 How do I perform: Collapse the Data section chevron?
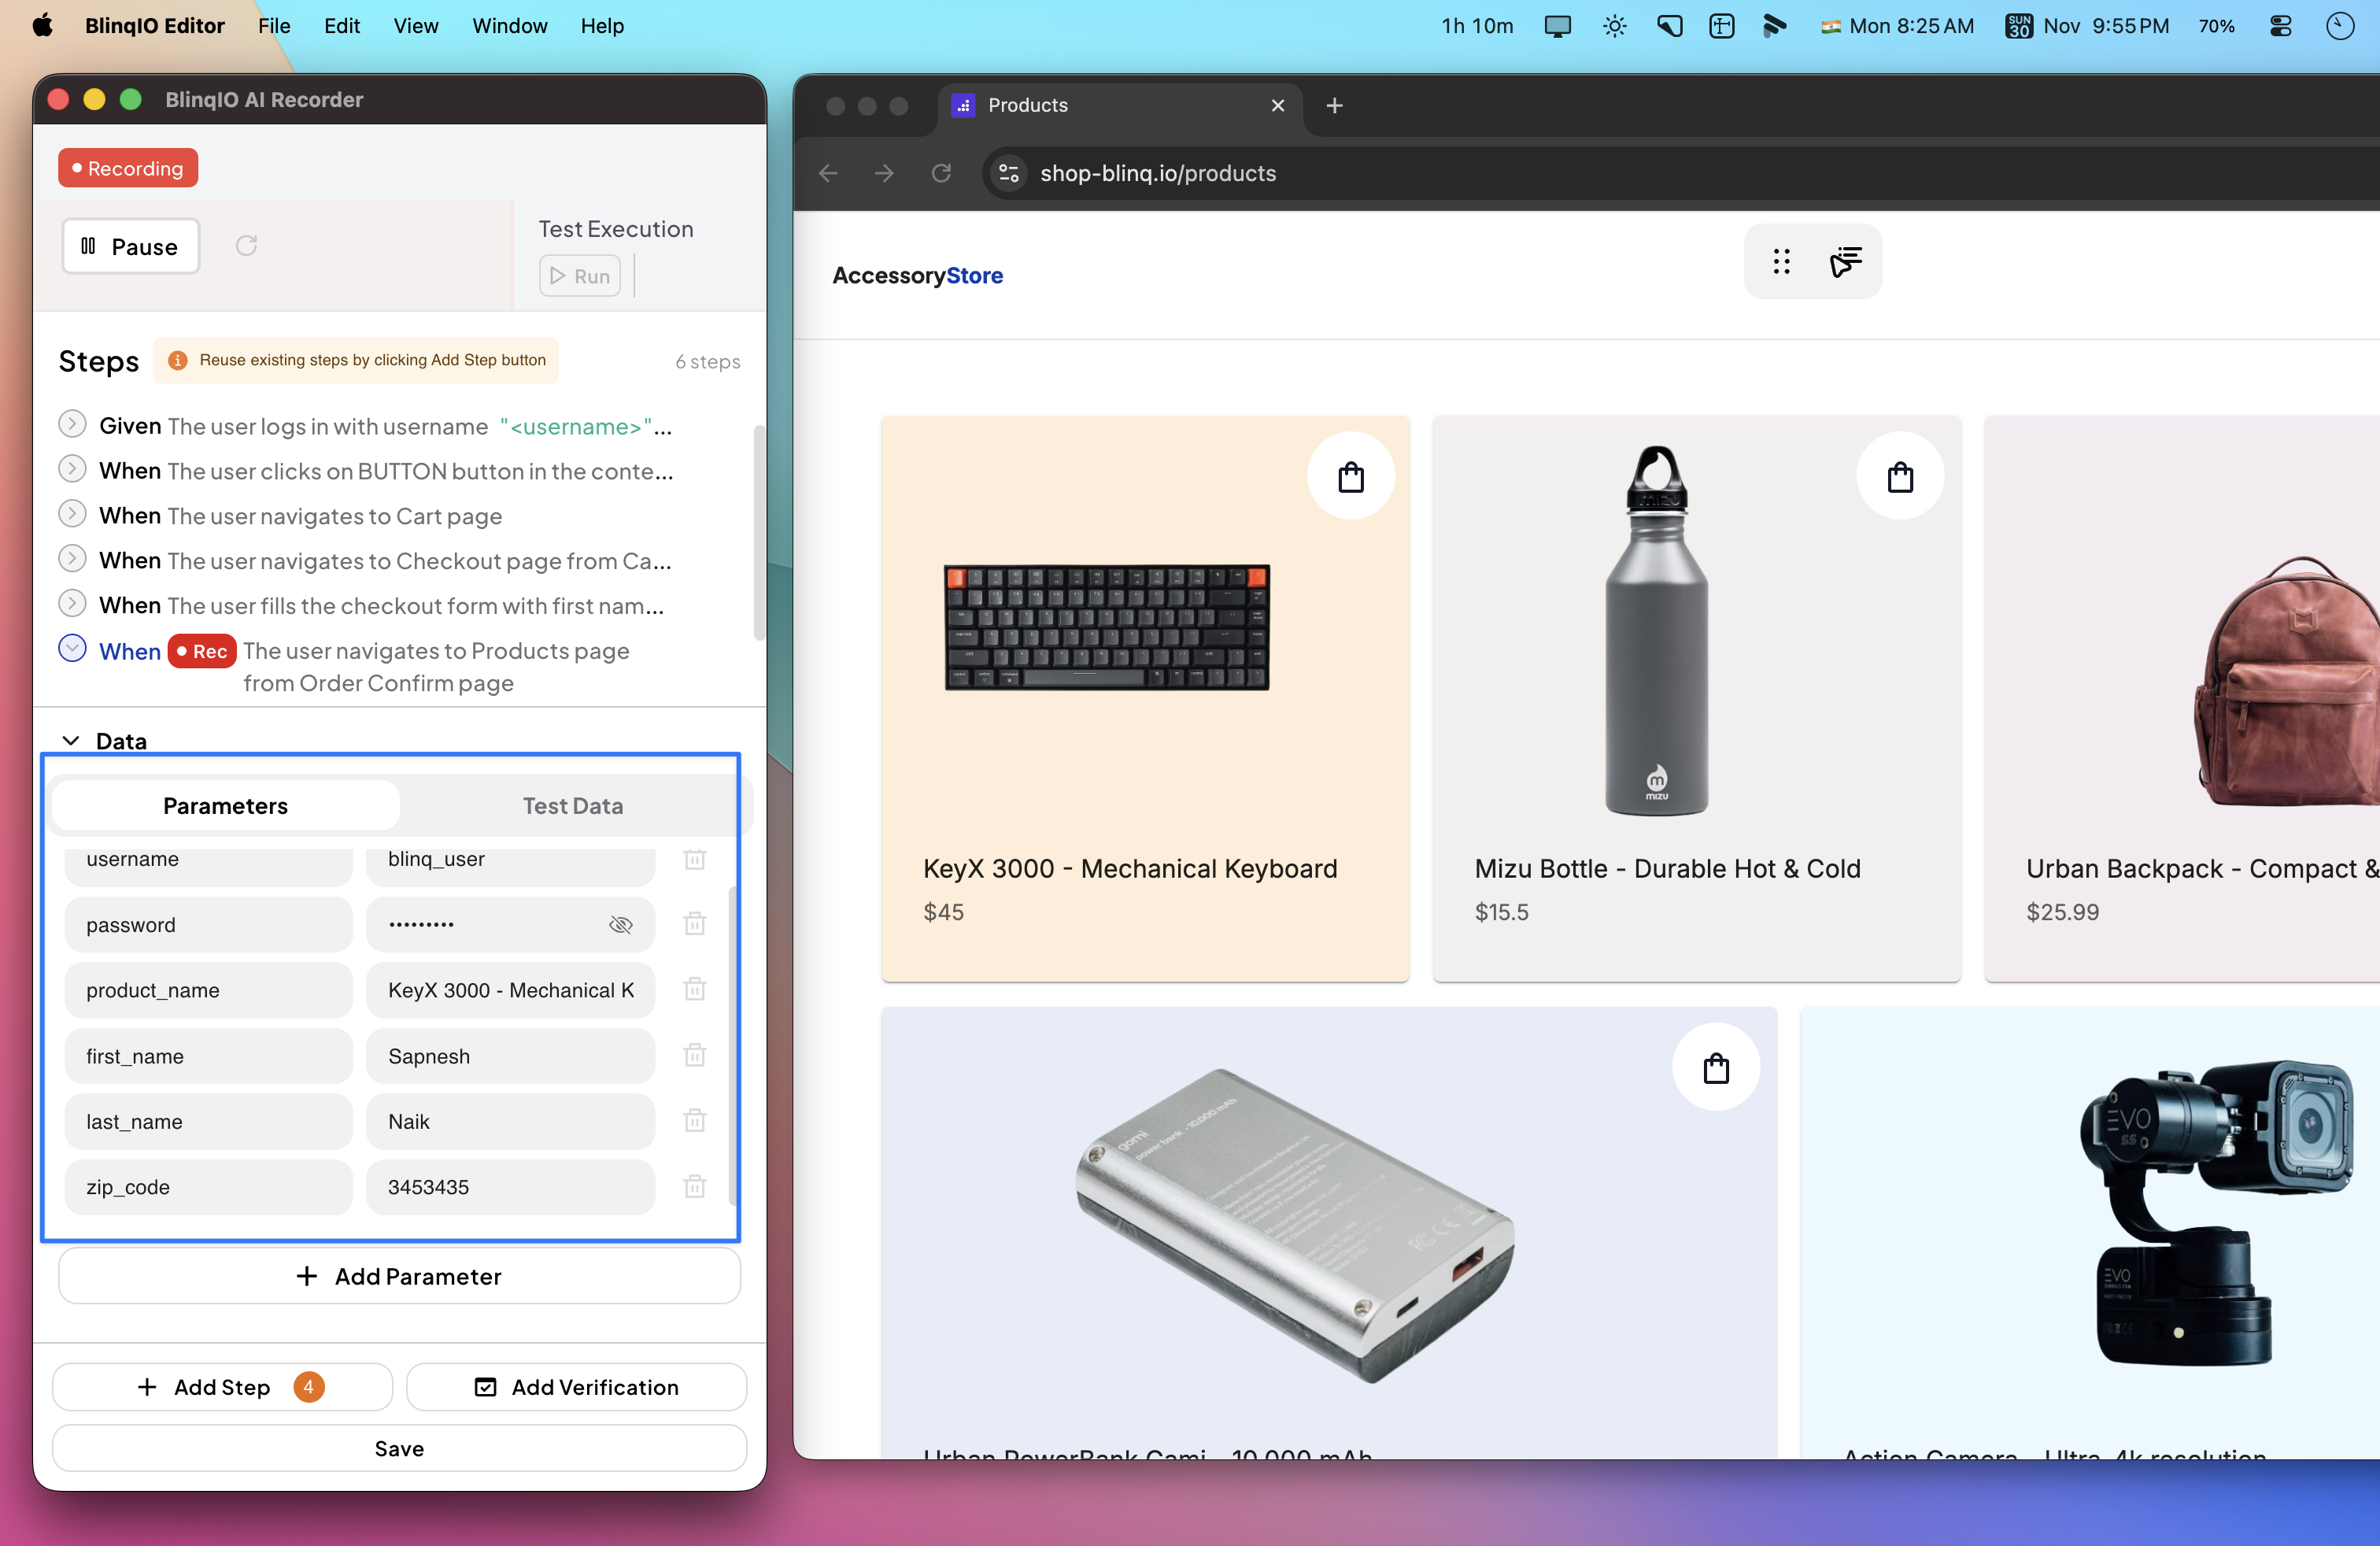[x=71, y=741]
